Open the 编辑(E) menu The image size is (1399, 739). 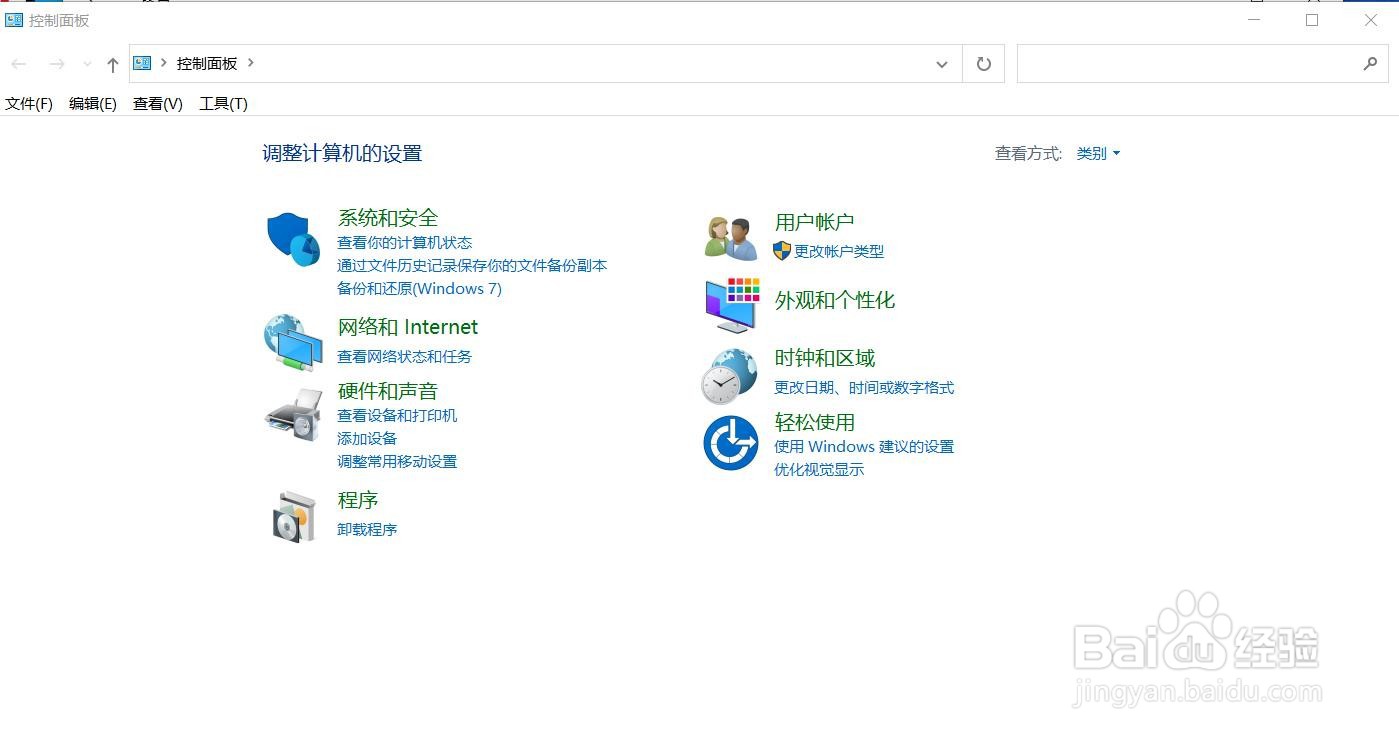coord(93,103)
